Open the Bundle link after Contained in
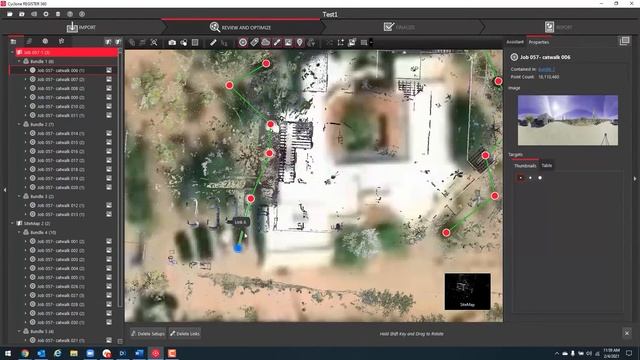The image size is (640, 360). 546,69
